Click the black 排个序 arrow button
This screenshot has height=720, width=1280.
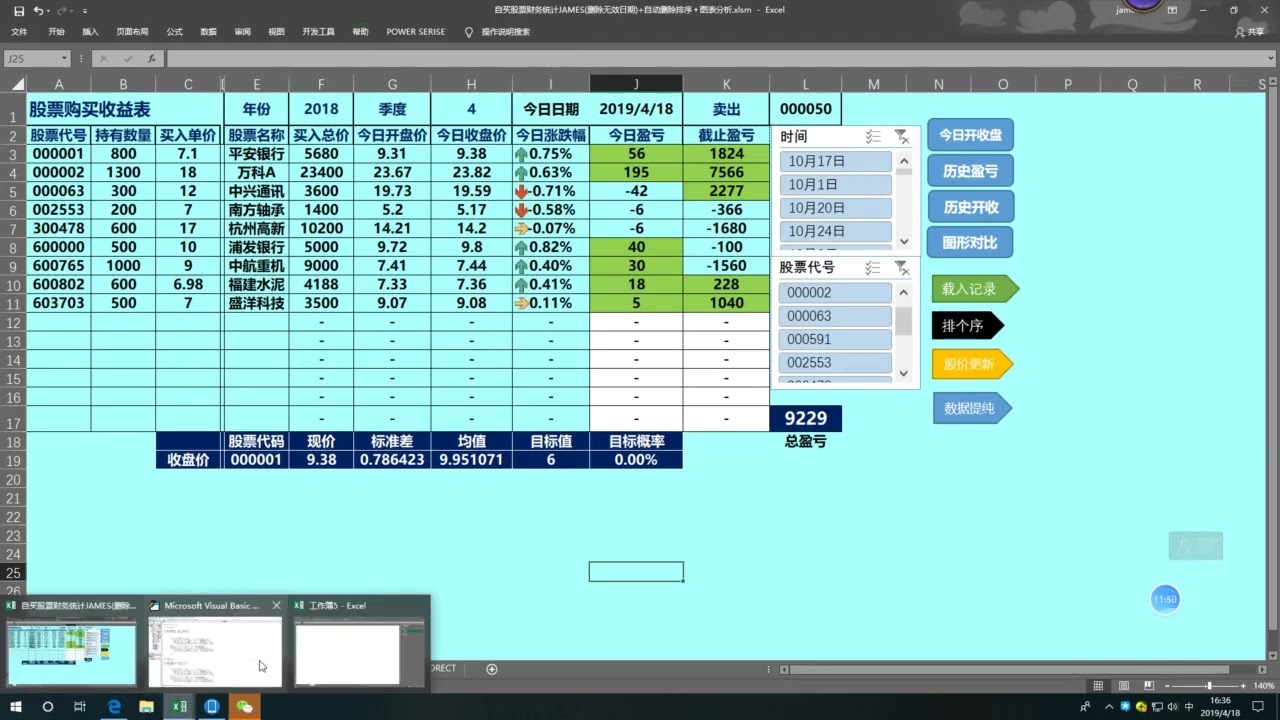click(x=967, y=326)
